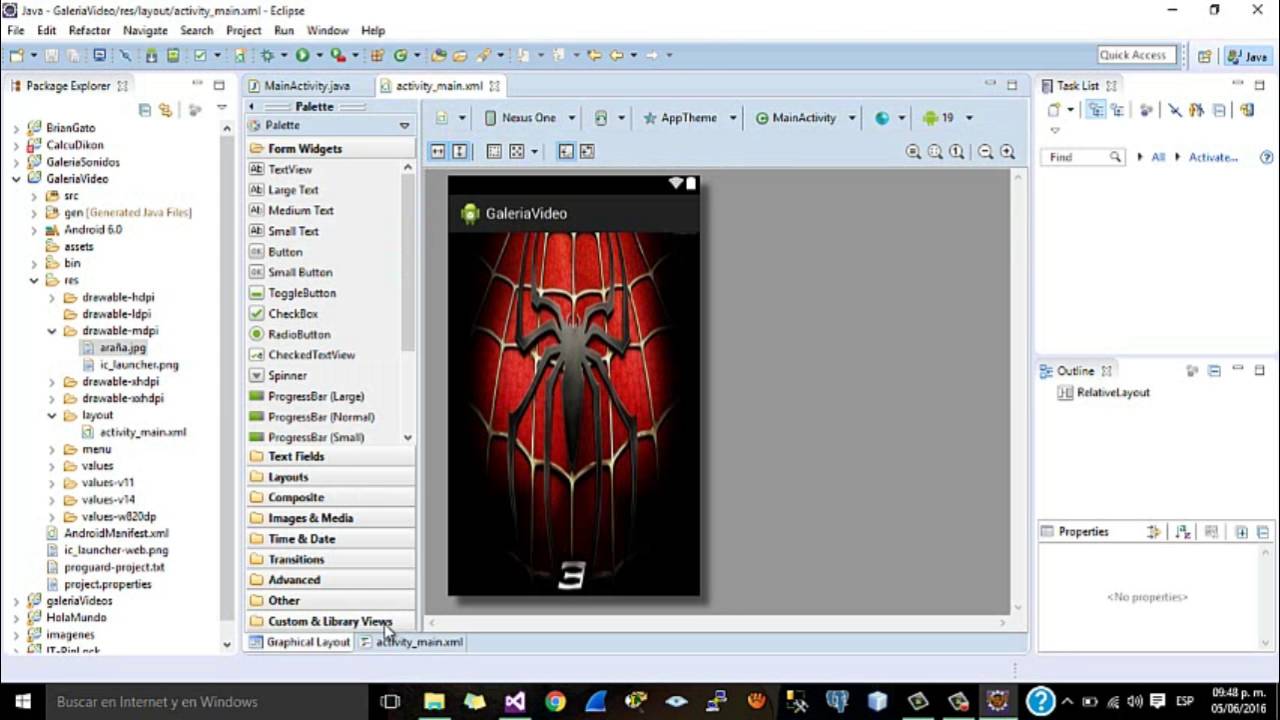Screen dimensions: 1280x720
Task: Collapse all in Package Explorer
Action: 145,110
